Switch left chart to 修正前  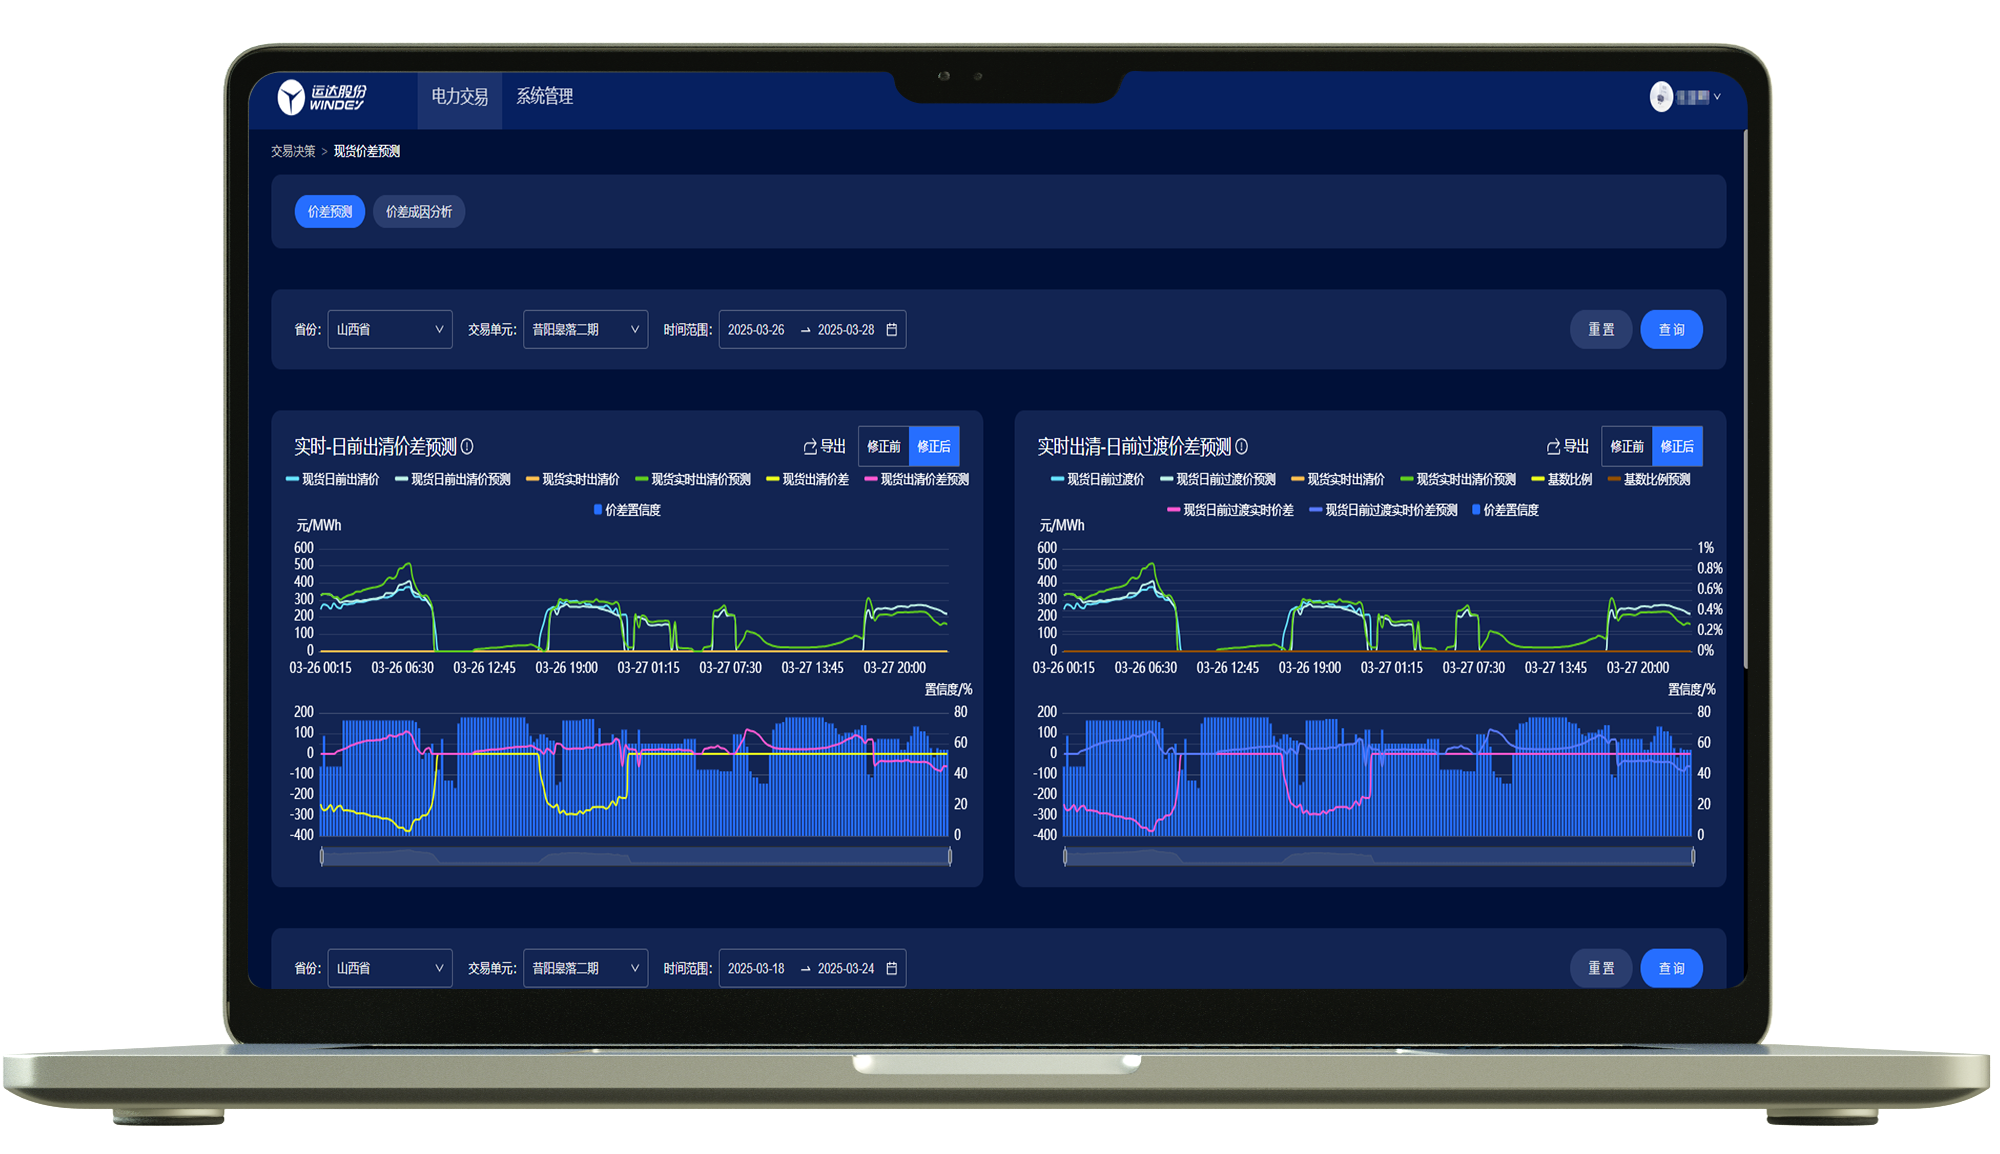tap(883, 447)
